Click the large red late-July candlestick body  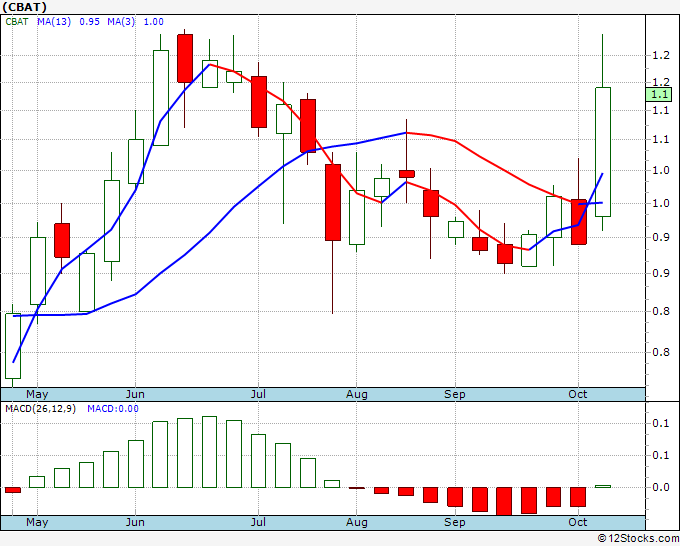point(333,202)
